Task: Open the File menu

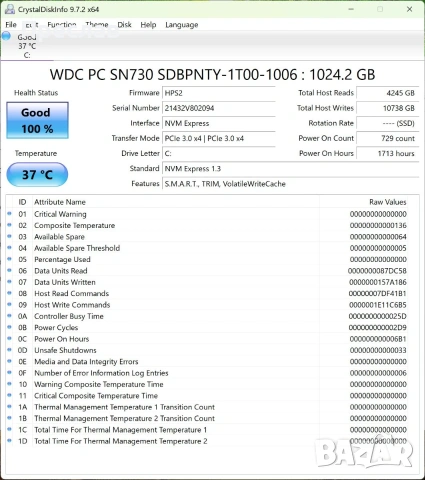Action: coord(11,25)
